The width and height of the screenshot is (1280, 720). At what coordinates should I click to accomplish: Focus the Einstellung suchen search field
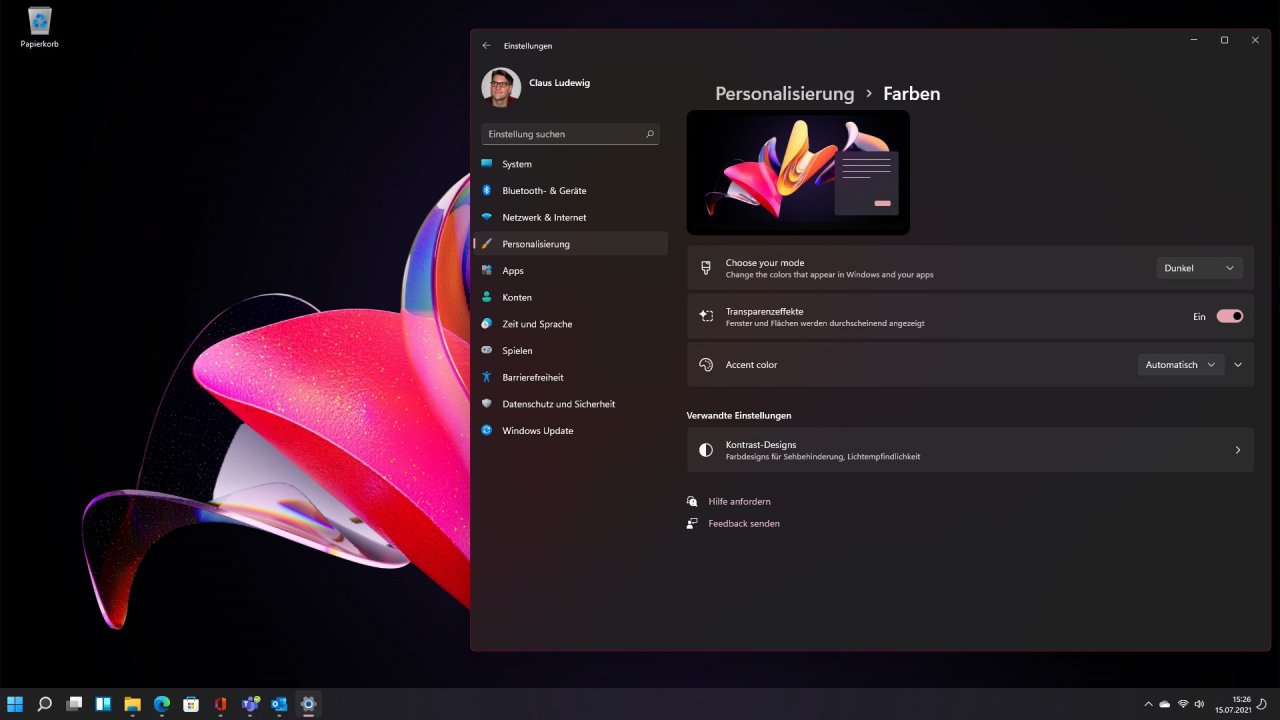coord(570,134)
